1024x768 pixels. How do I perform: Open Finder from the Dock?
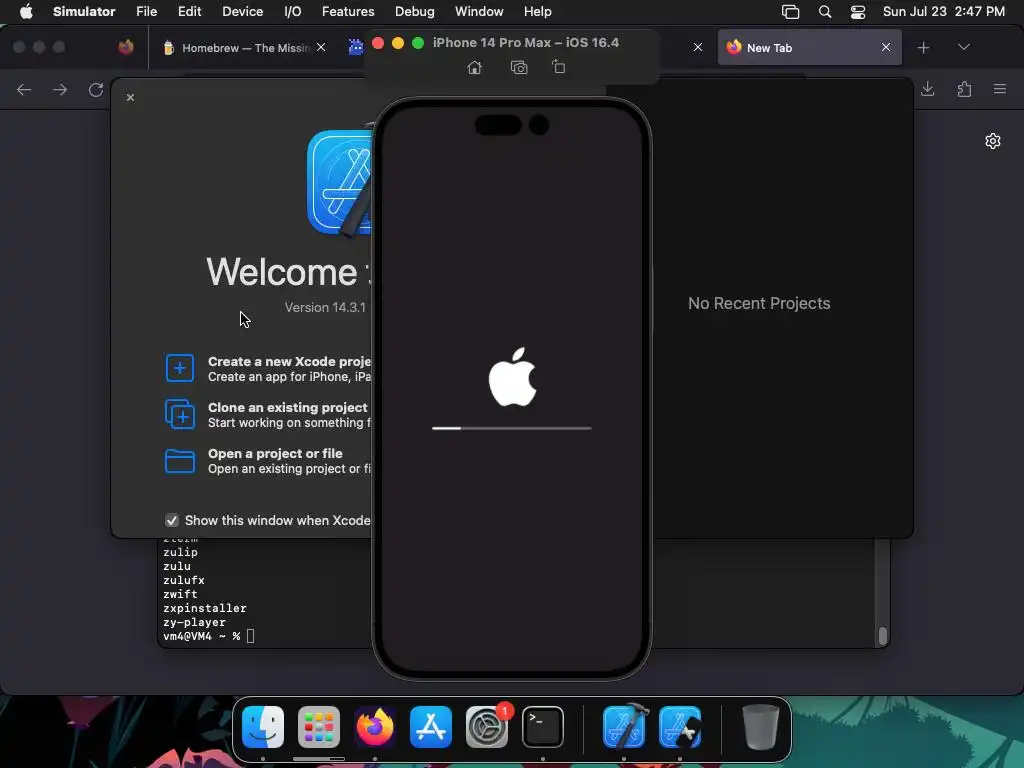263,727
